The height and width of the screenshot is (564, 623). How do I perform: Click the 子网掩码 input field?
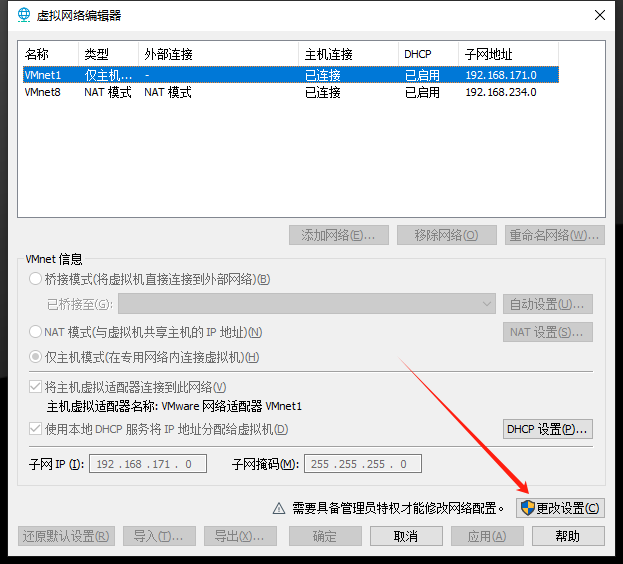363,464
